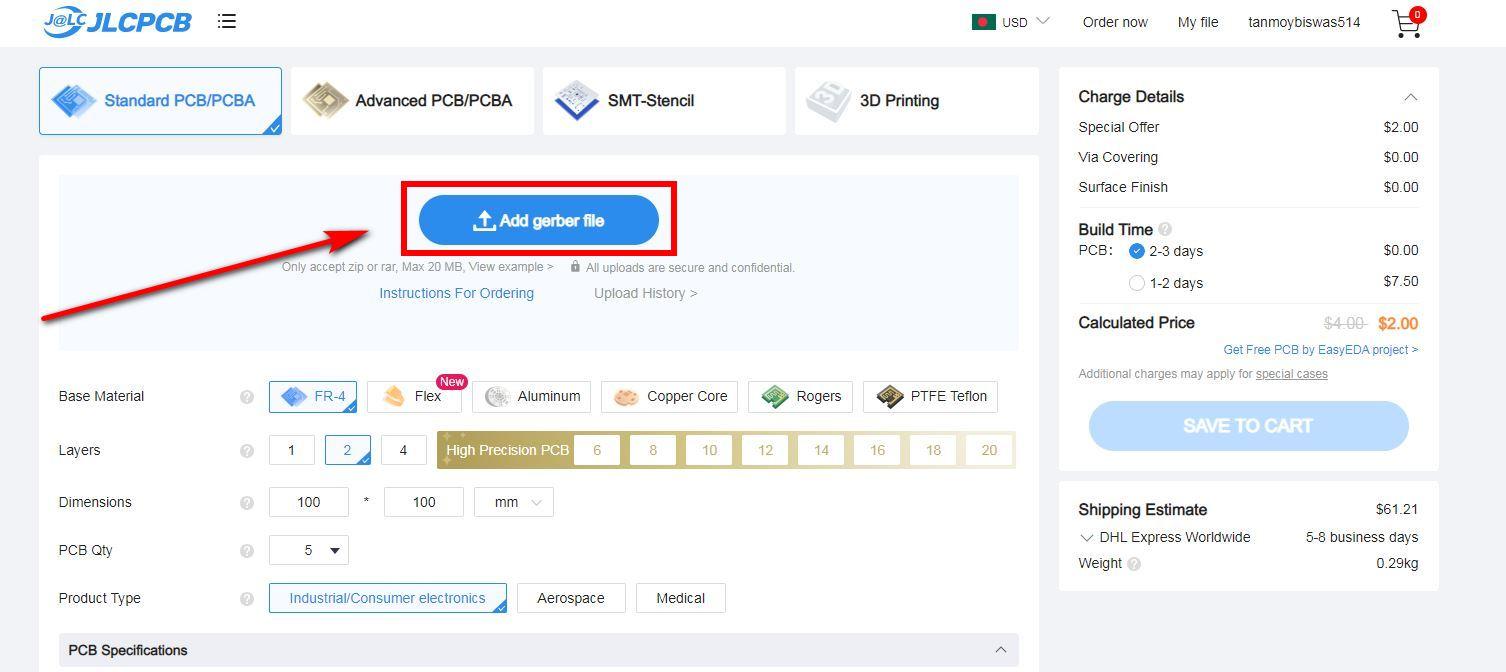This screenshot has height=672, width=1506.
Task: Collapse the Charge Details panel
Action: pos(1410,97)
